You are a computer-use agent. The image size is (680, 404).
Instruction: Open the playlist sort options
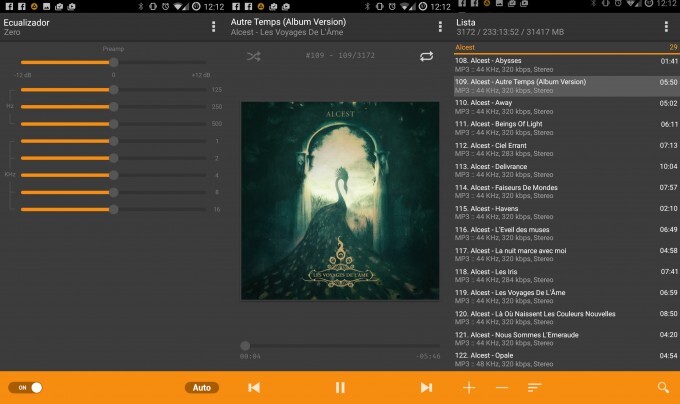pyautogui.click(x=535, y=387)
